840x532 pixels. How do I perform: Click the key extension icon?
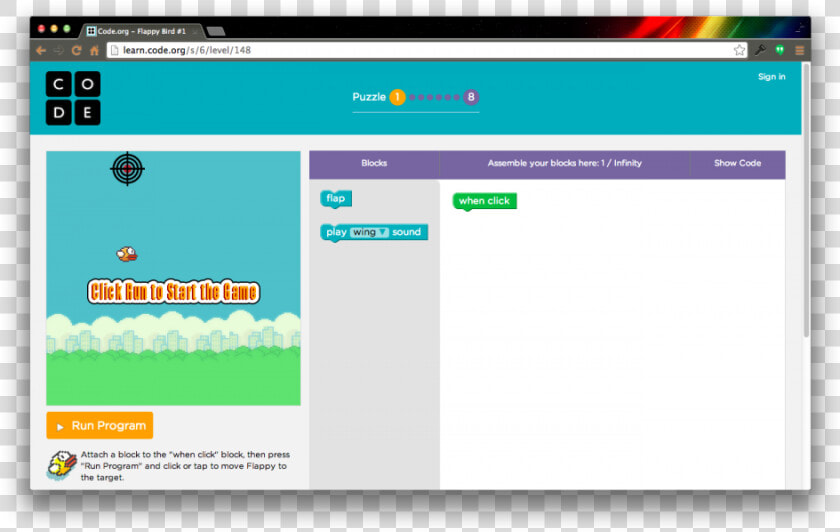click(x=760, y=50)
